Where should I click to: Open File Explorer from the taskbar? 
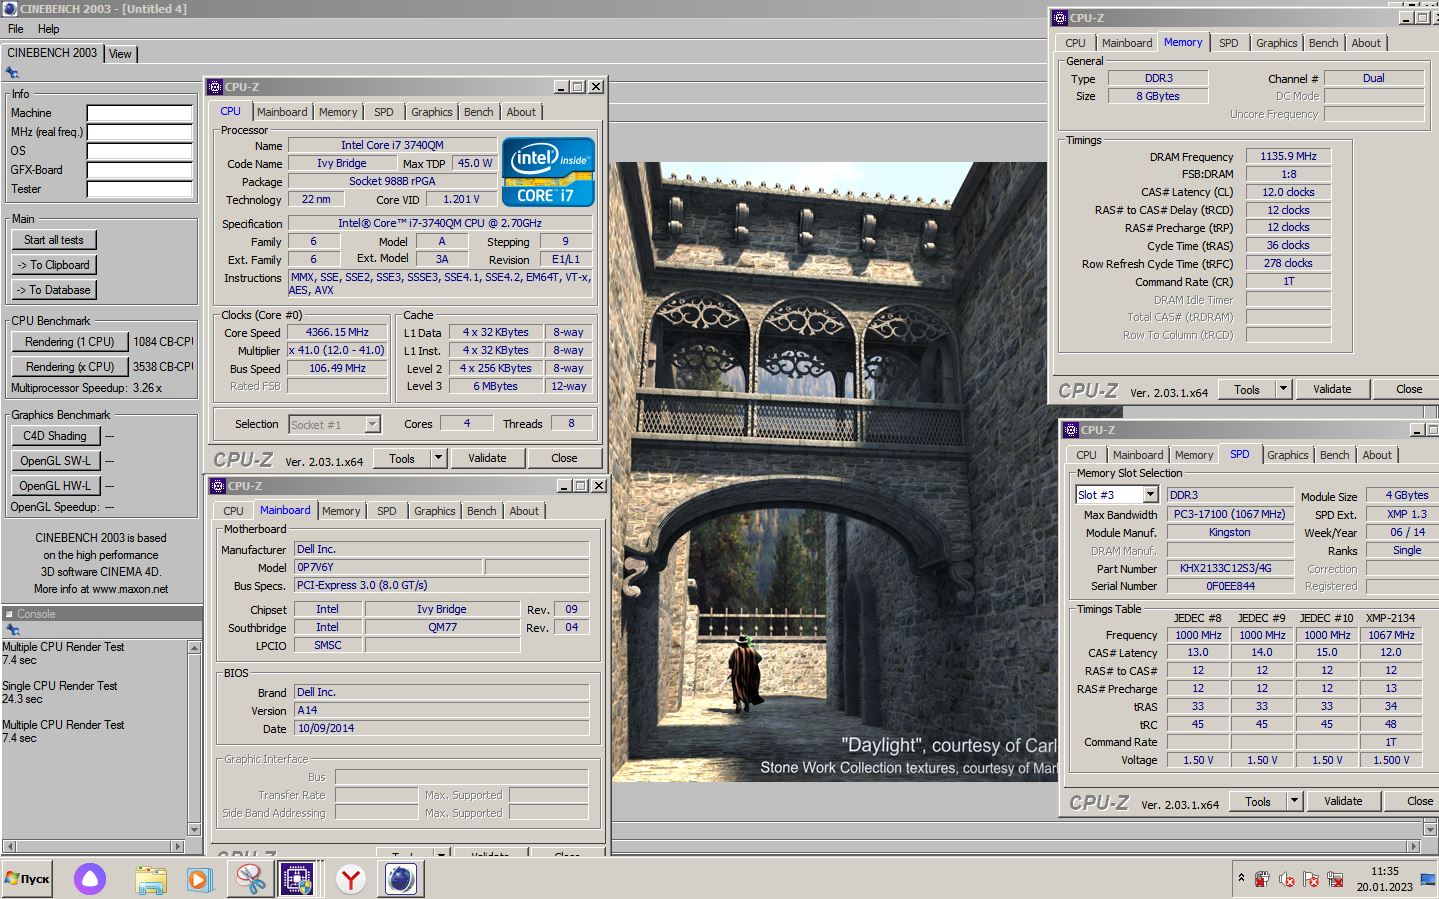coord(151,879)
